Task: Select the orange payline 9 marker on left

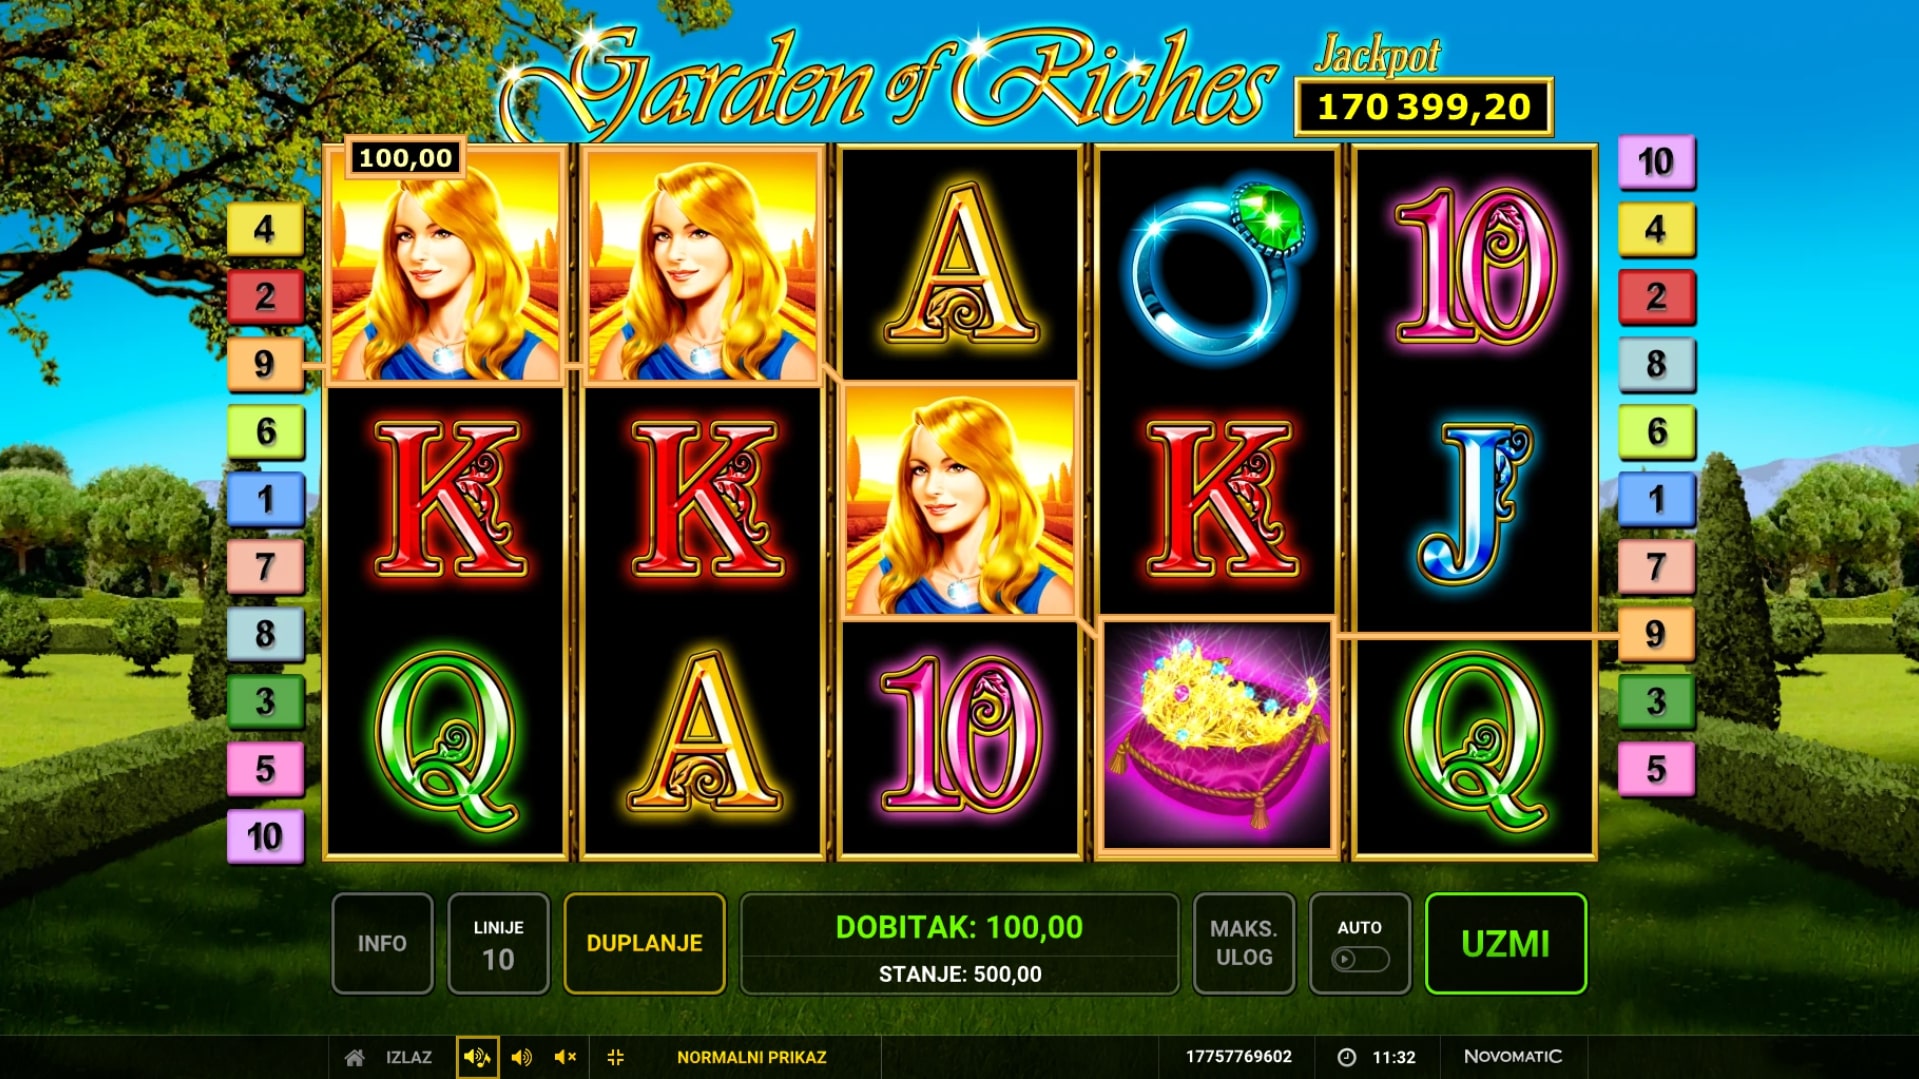Action: tap(265, 363)
